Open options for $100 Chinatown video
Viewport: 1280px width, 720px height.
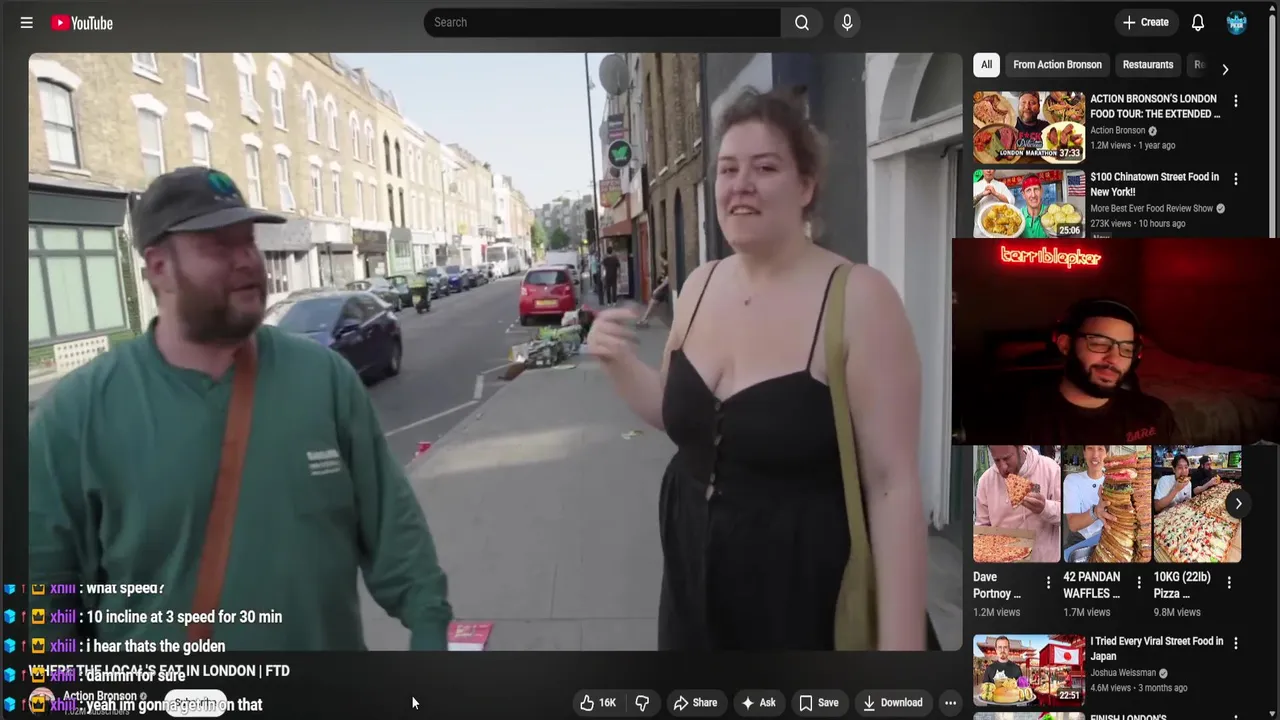tap(1236, 179)
